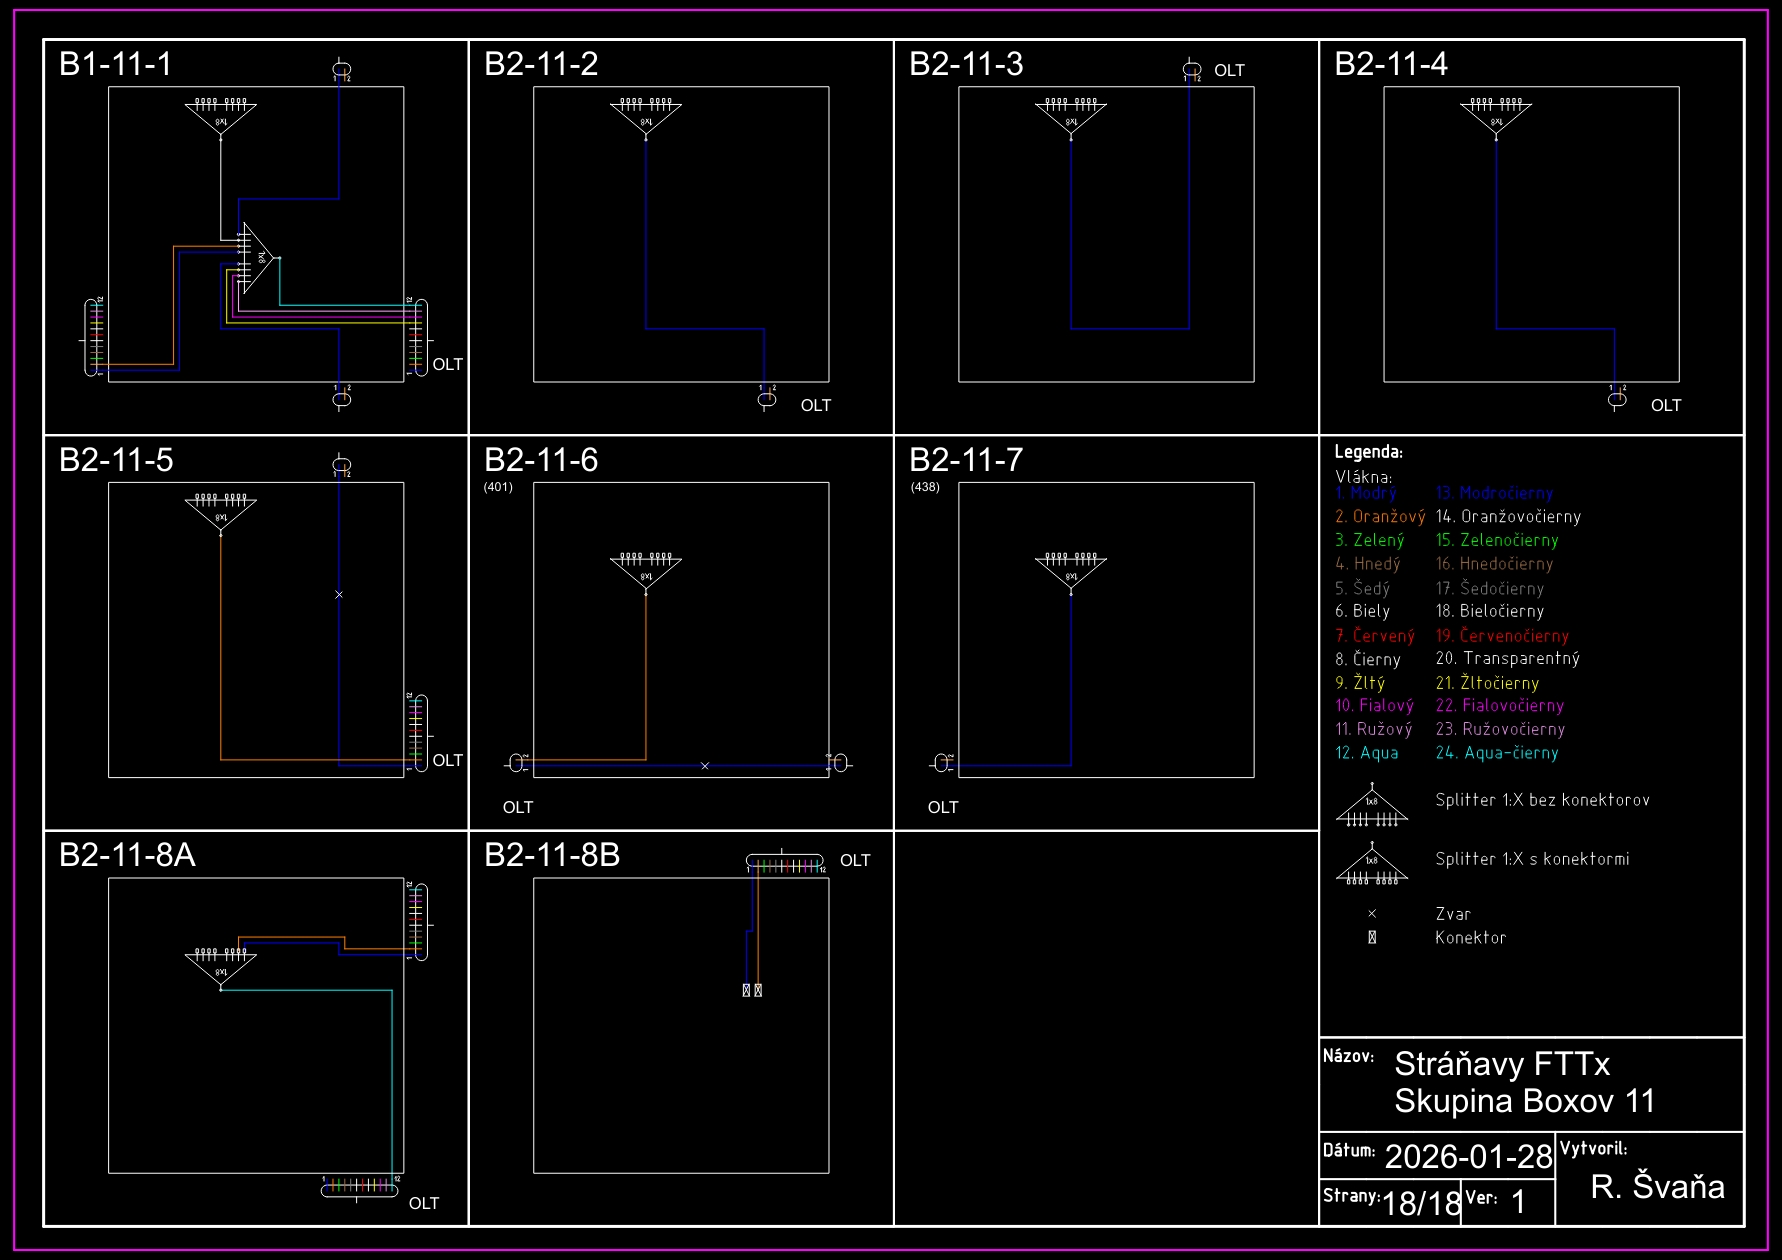Select the connector pair inside B2-11-8B
Image resolution: width=1782 pixels, height=1260 pixels.
(752, 990)
